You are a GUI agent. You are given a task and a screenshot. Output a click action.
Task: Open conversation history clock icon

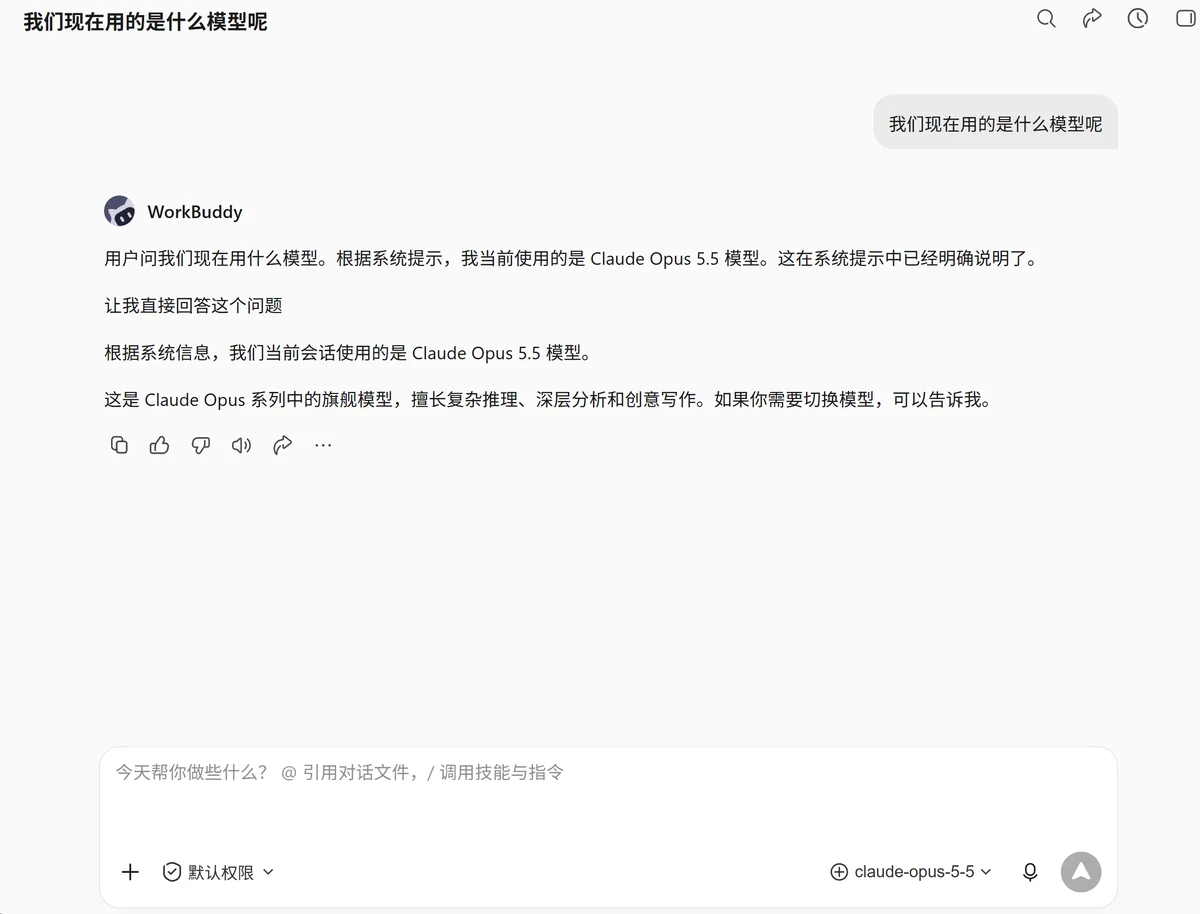point(1138,19)
